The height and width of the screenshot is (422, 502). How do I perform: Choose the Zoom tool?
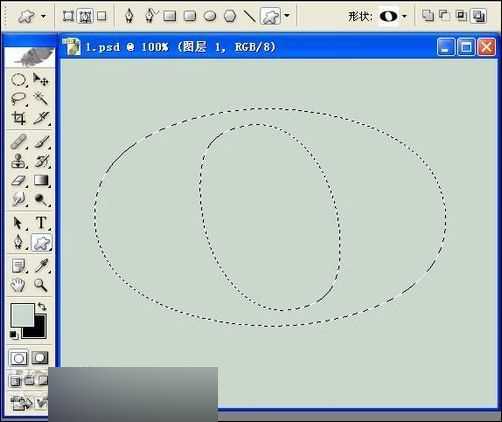[41, 285]
